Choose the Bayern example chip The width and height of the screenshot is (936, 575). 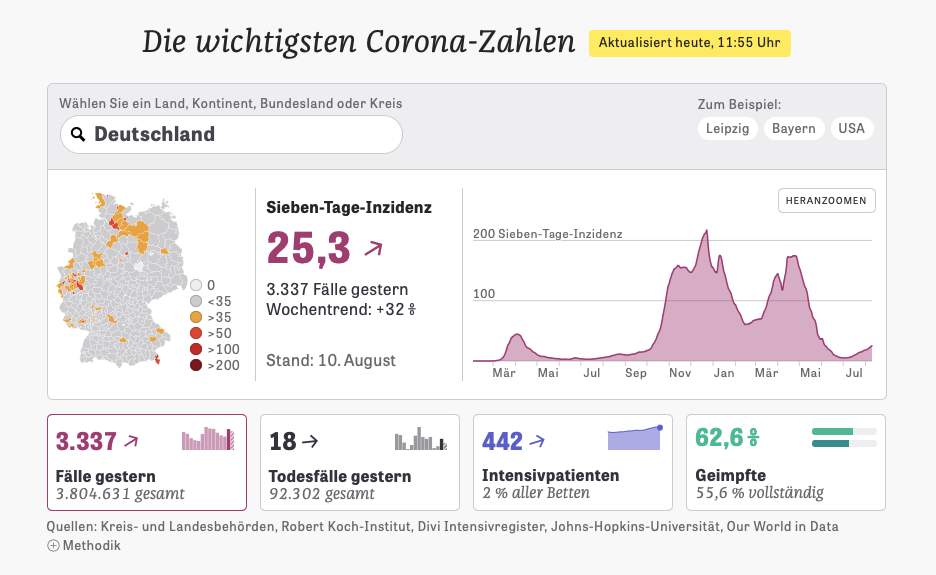click(793, 128)
